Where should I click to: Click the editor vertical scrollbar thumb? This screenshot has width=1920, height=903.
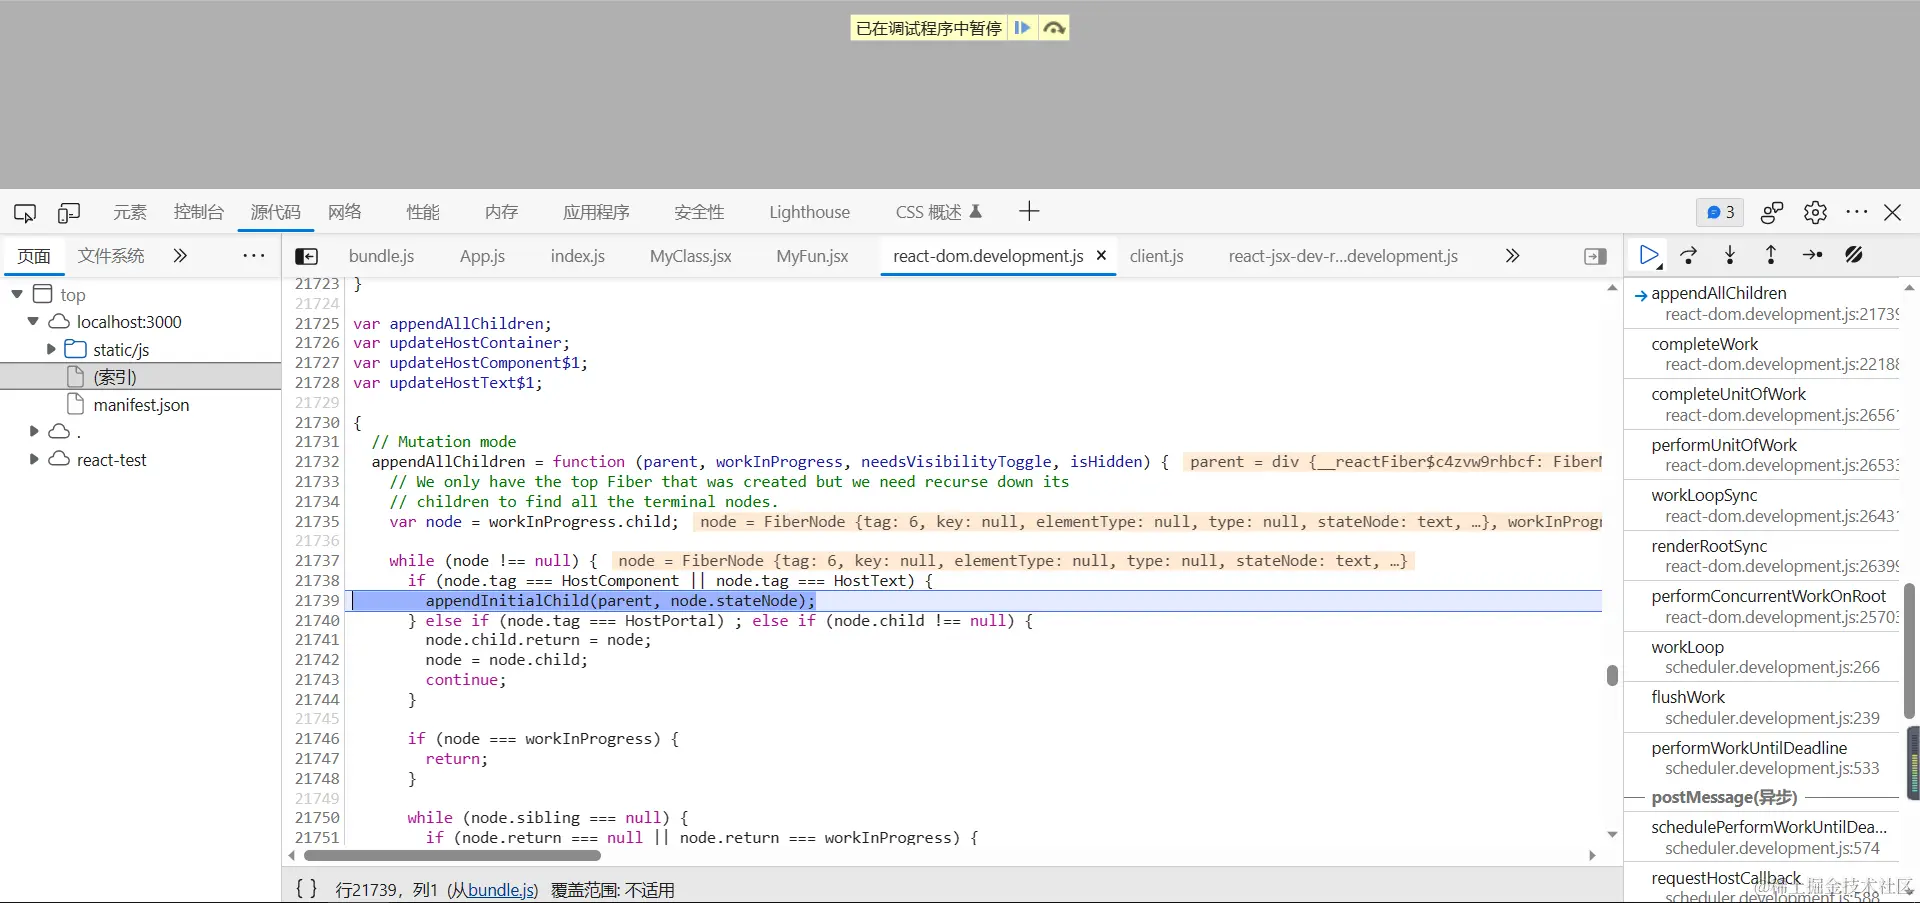[1612, 676]
